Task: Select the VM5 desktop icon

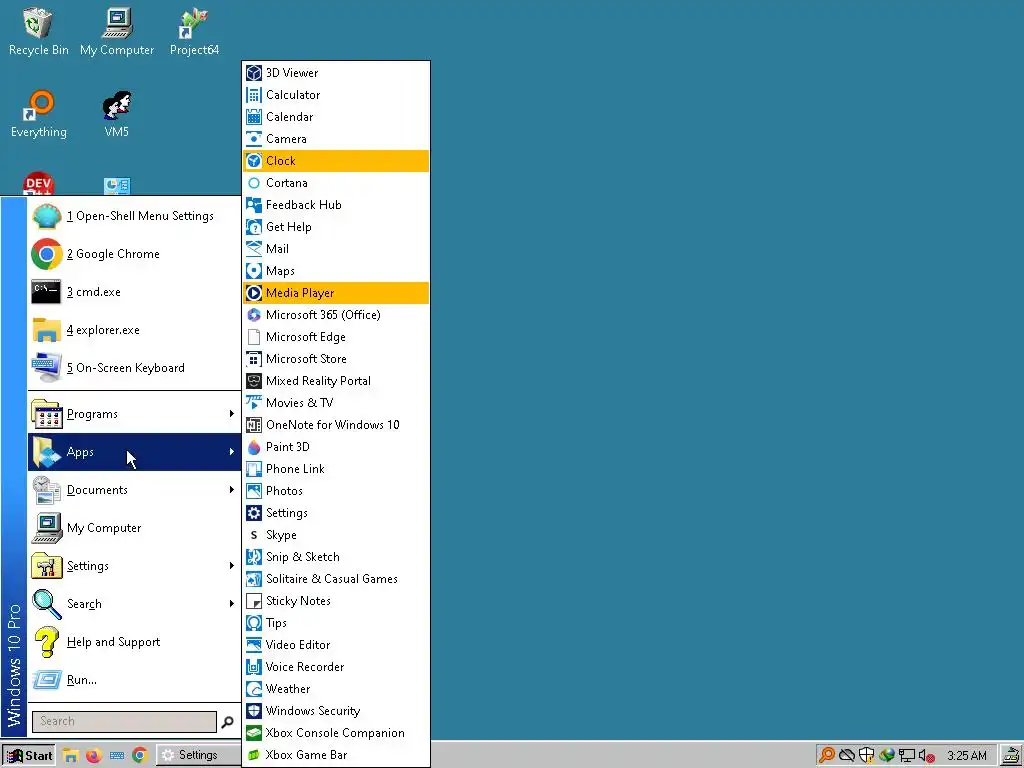Action: 117,114
